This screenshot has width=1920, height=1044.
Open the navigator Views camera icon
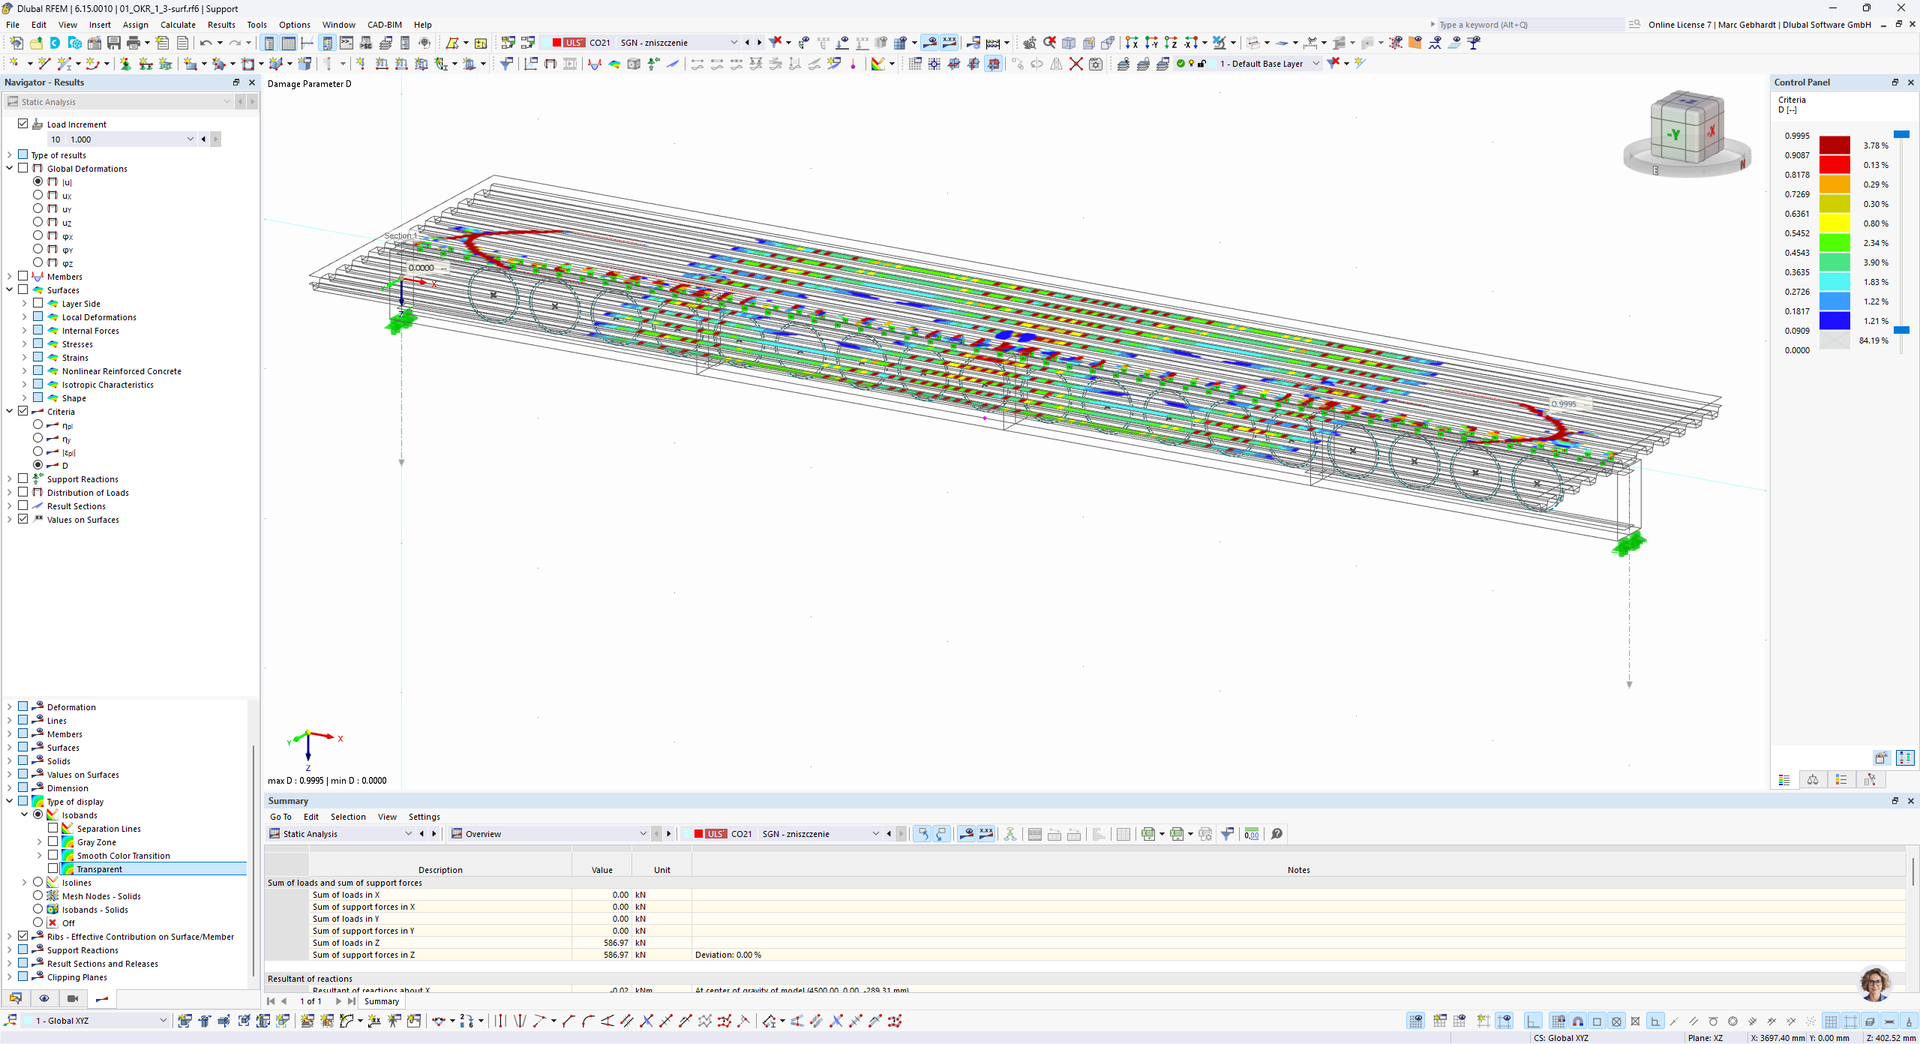(x=73, y=998)
